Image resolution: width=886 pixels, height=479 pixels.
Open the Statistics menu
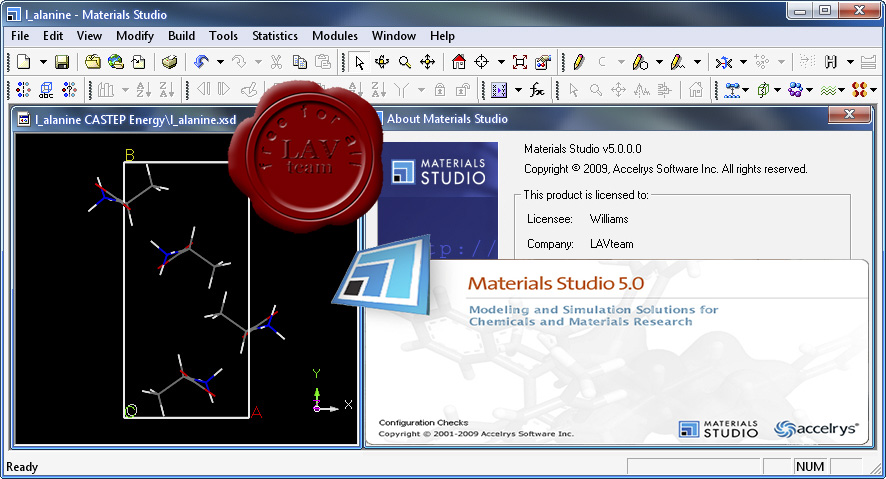point(275,36)
